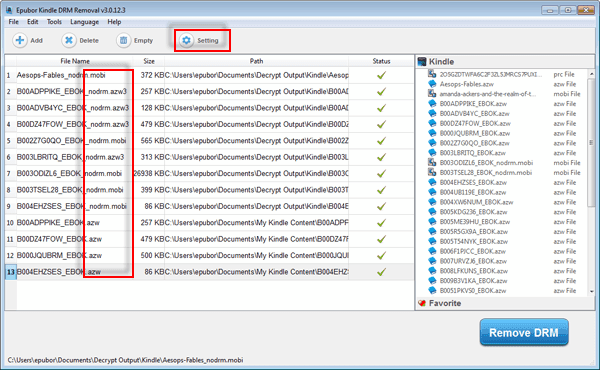This screenshot has width=600, height=370.
Task: Open the Edit menu
Action: coord(33,22)
